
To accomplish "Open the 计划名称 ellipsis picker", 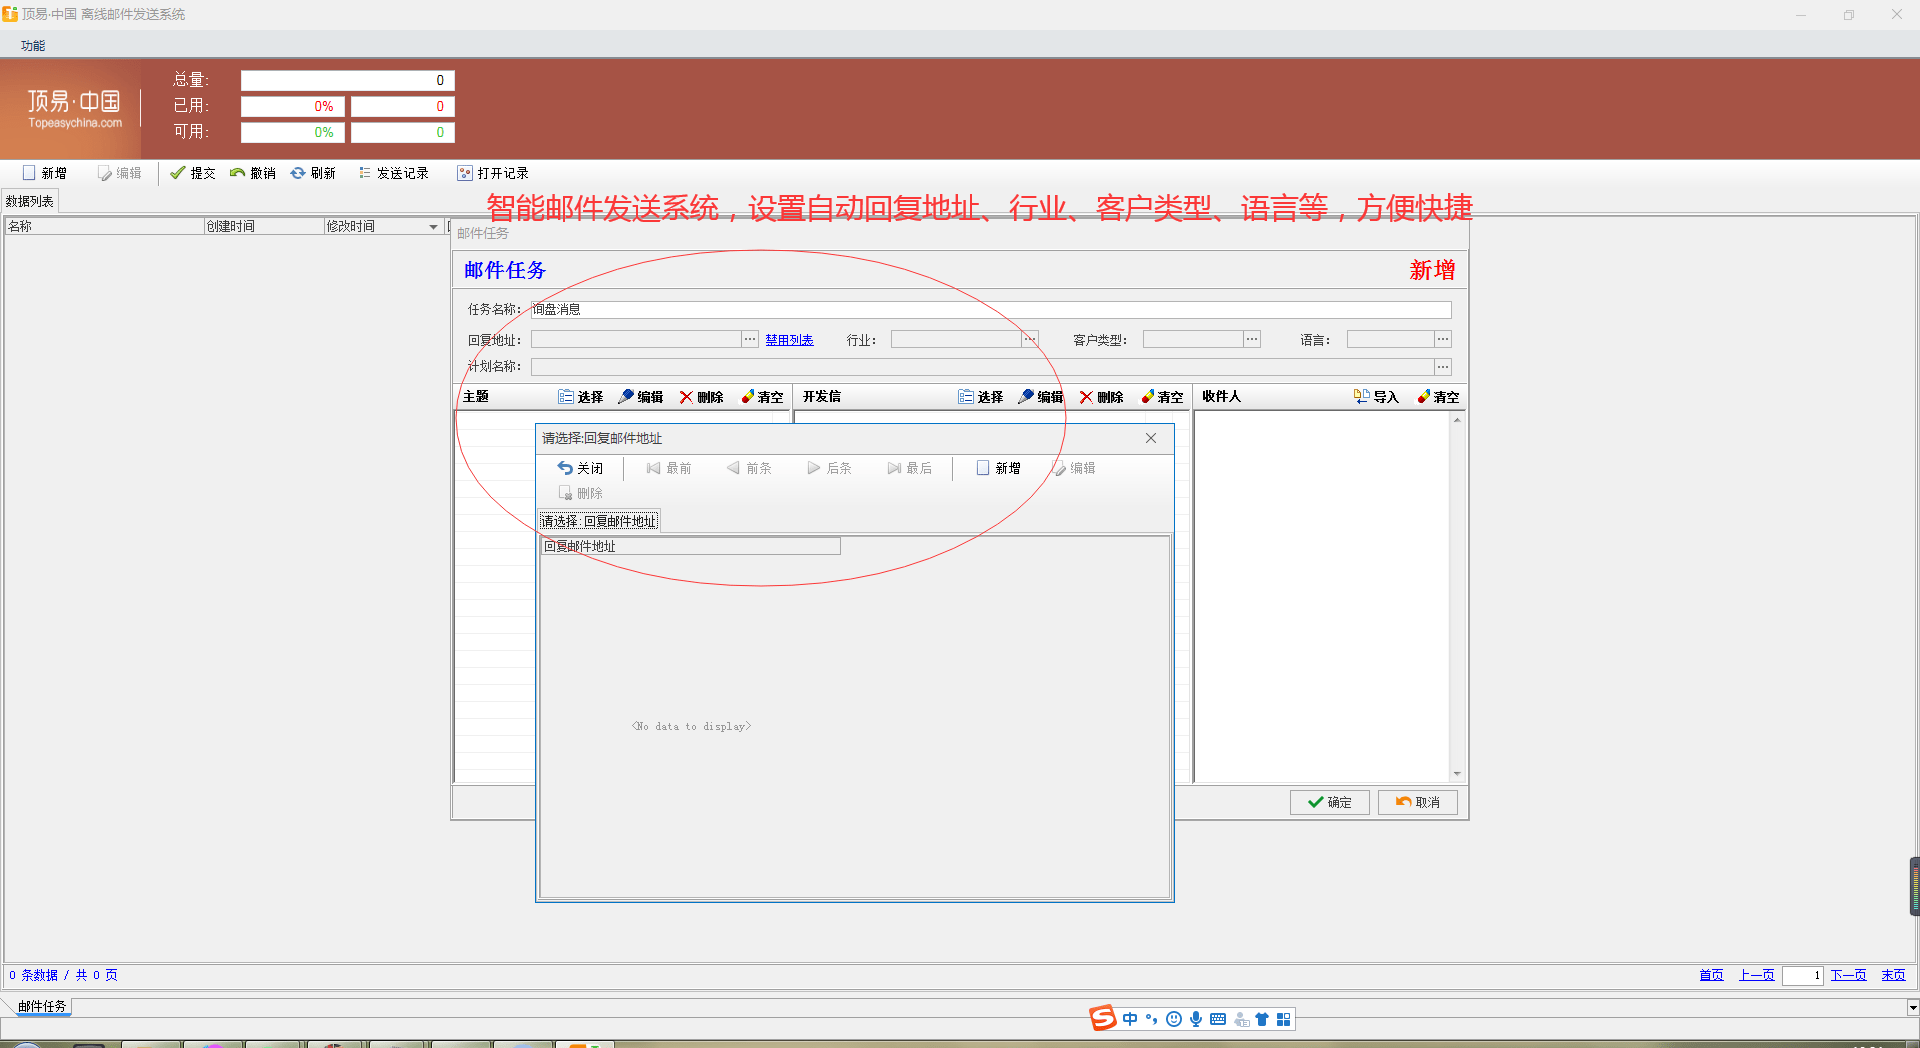I will (1443, 367).
